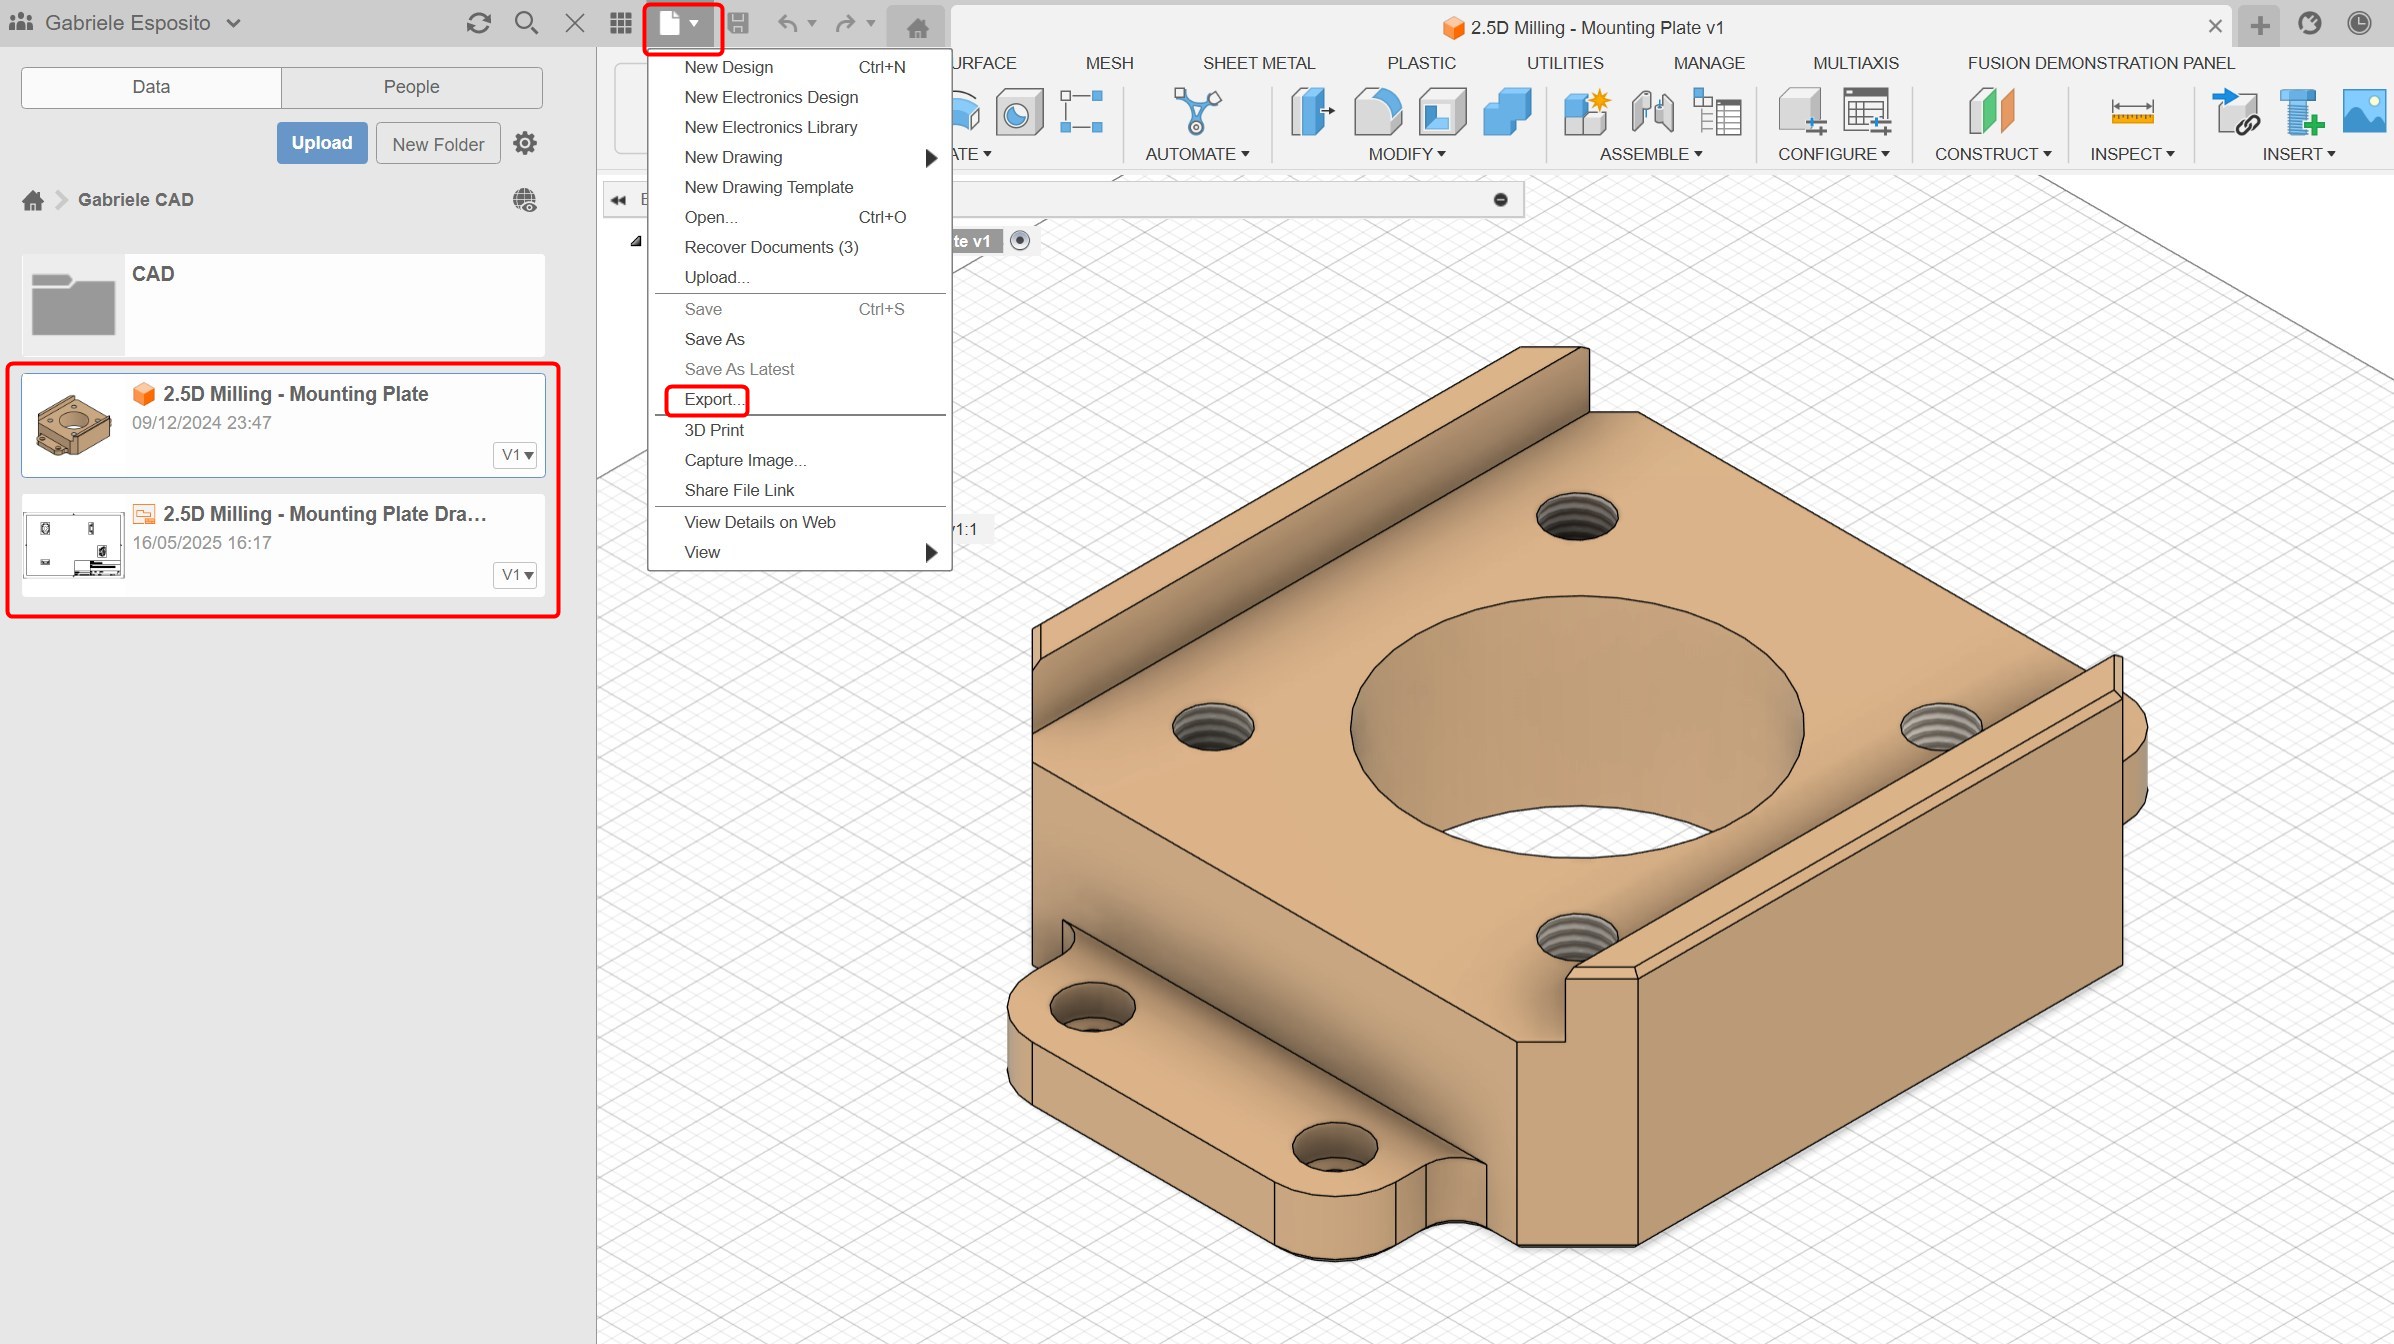Select the Fillet tool
2394x1344 pixels.
pyautogui.click(x=1377, y=112)
